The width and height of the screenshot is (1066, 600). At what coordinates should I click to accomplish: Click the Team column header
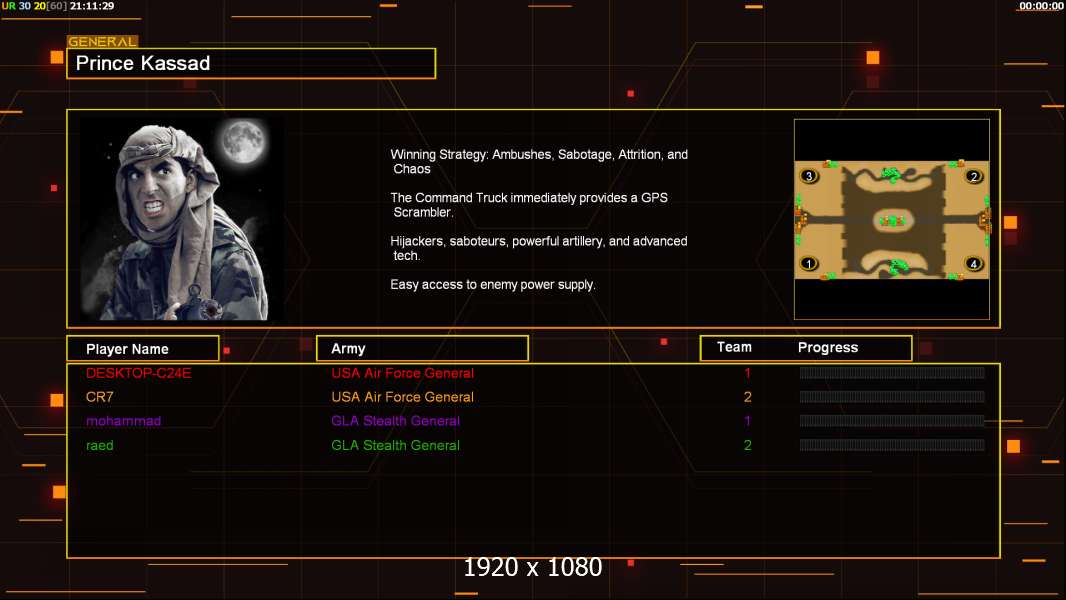click(734, 347)
